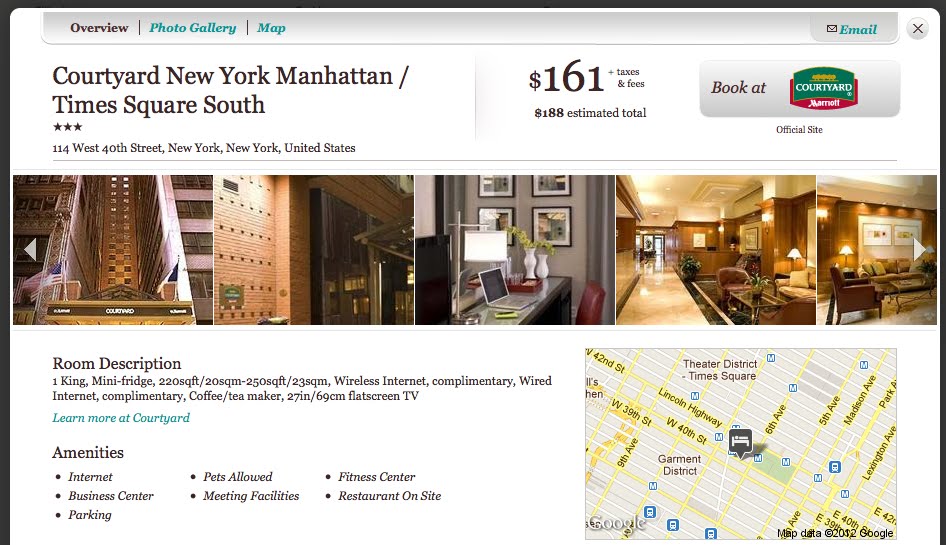The image size is (946, 545).
Task: Advance gallery with the right arrow
Action: 919,249
